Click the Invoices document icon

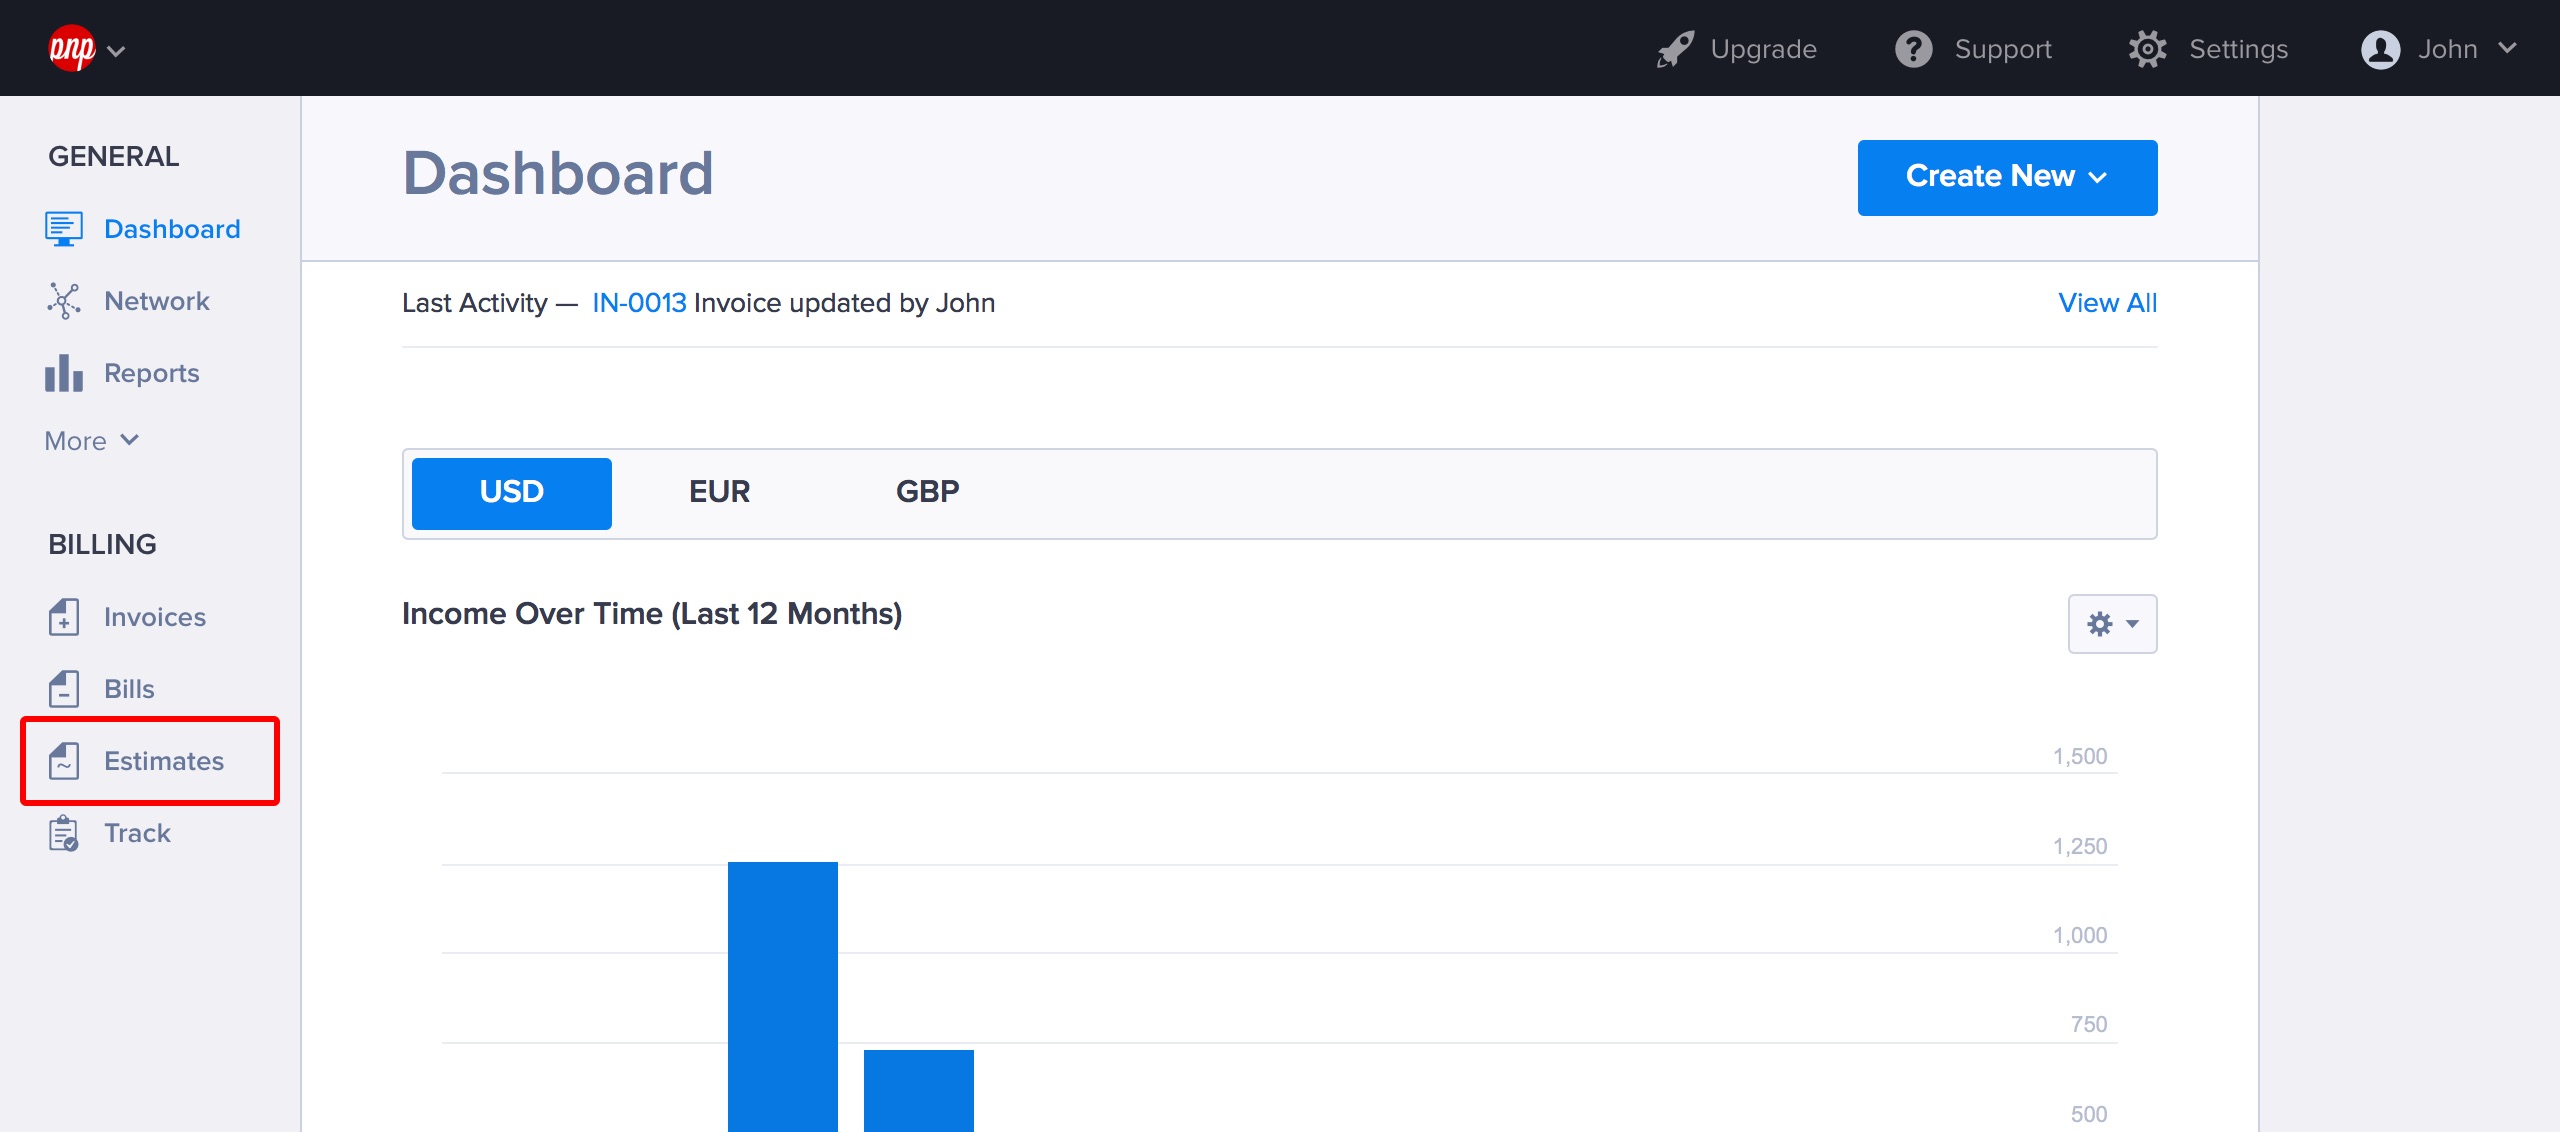[x=64, y=617]
